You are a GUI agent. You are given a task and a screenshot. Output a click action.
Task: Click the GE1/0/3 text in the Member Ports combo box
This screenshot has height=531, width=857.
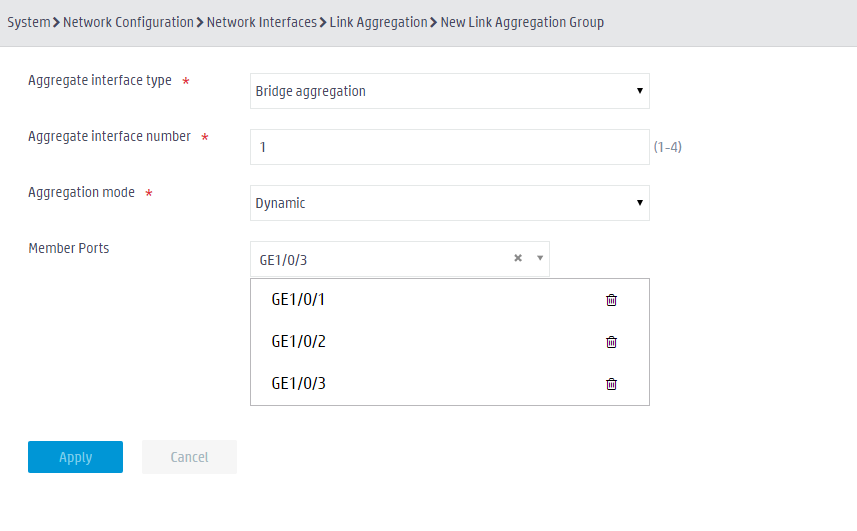[283, 260]
